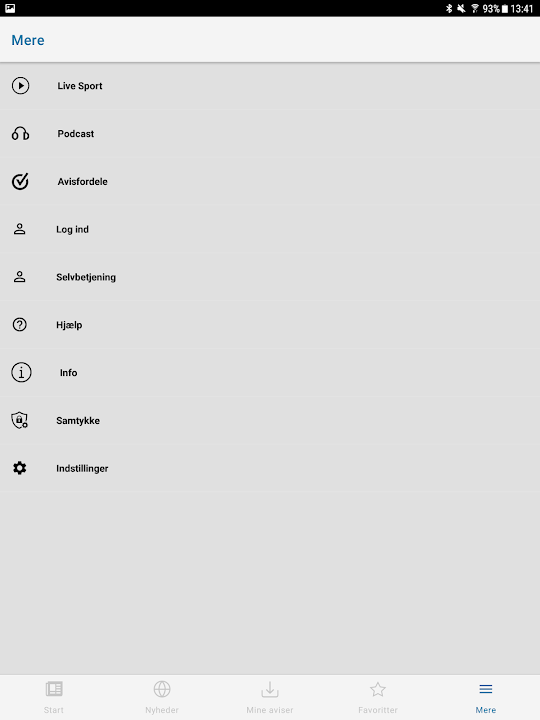Screen dimensions: 540x720
Task: Choose the Selvbetjening menu entry
Action: tap(270, 277)
